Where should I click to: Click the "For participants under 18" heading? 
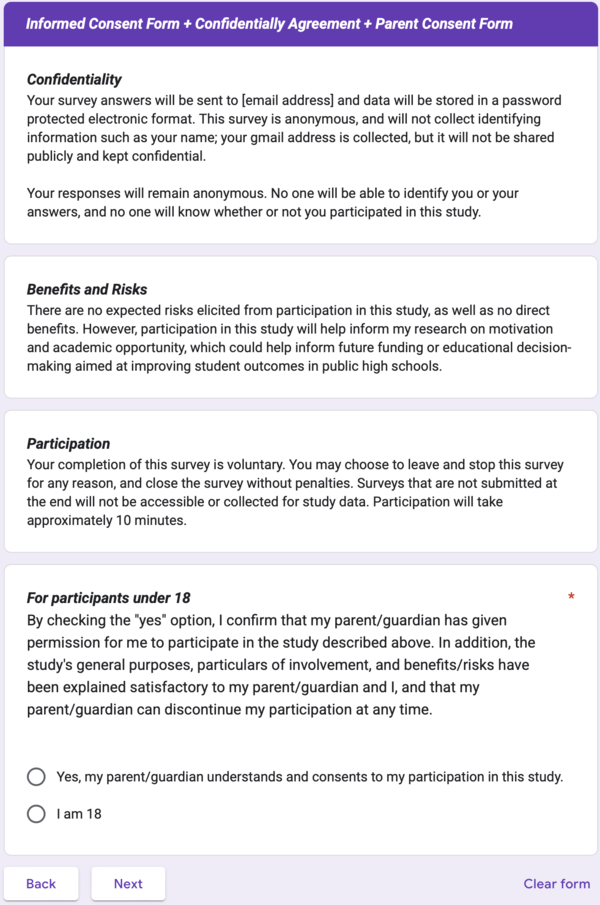pyautogui.click(x=106, y=596)
